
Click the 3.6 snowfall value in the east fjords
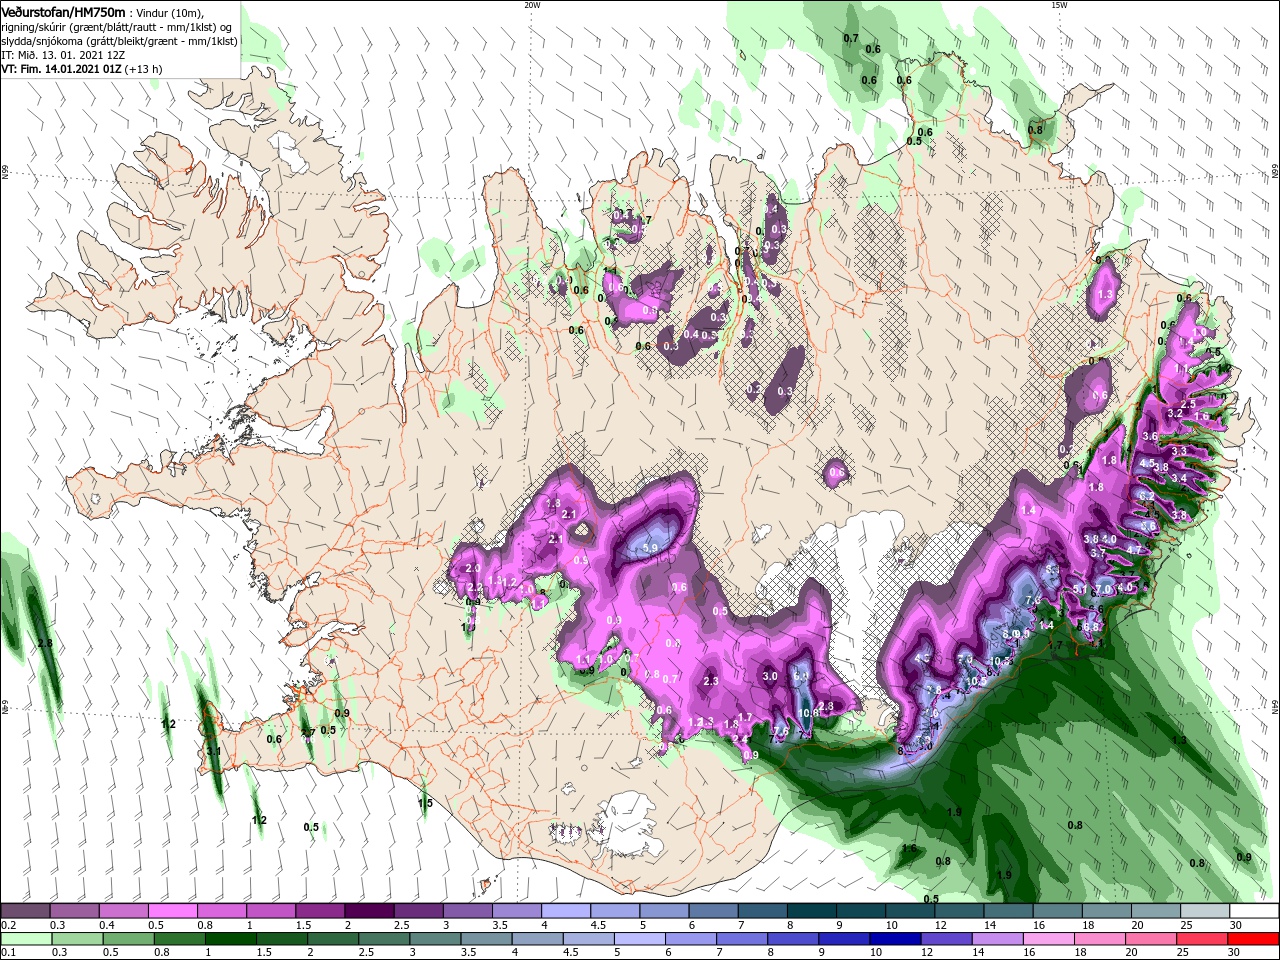[1150, 436]
